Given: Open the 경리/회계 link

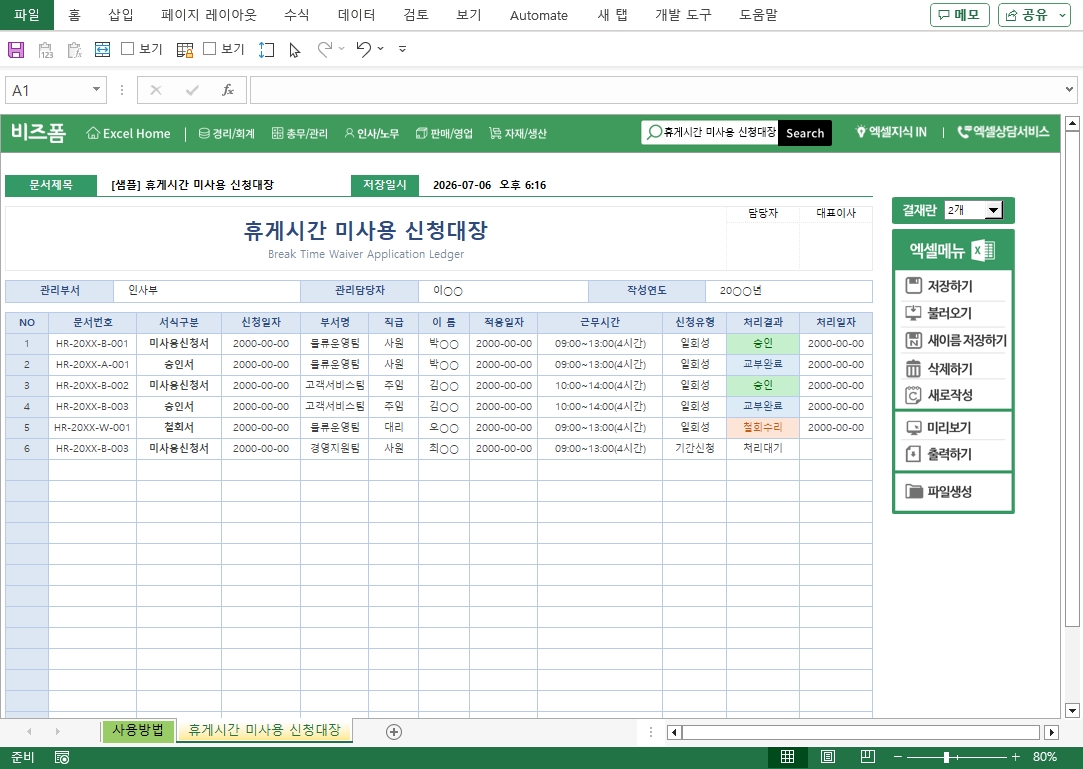Looking at the screenshot, I should pos(227,133).
